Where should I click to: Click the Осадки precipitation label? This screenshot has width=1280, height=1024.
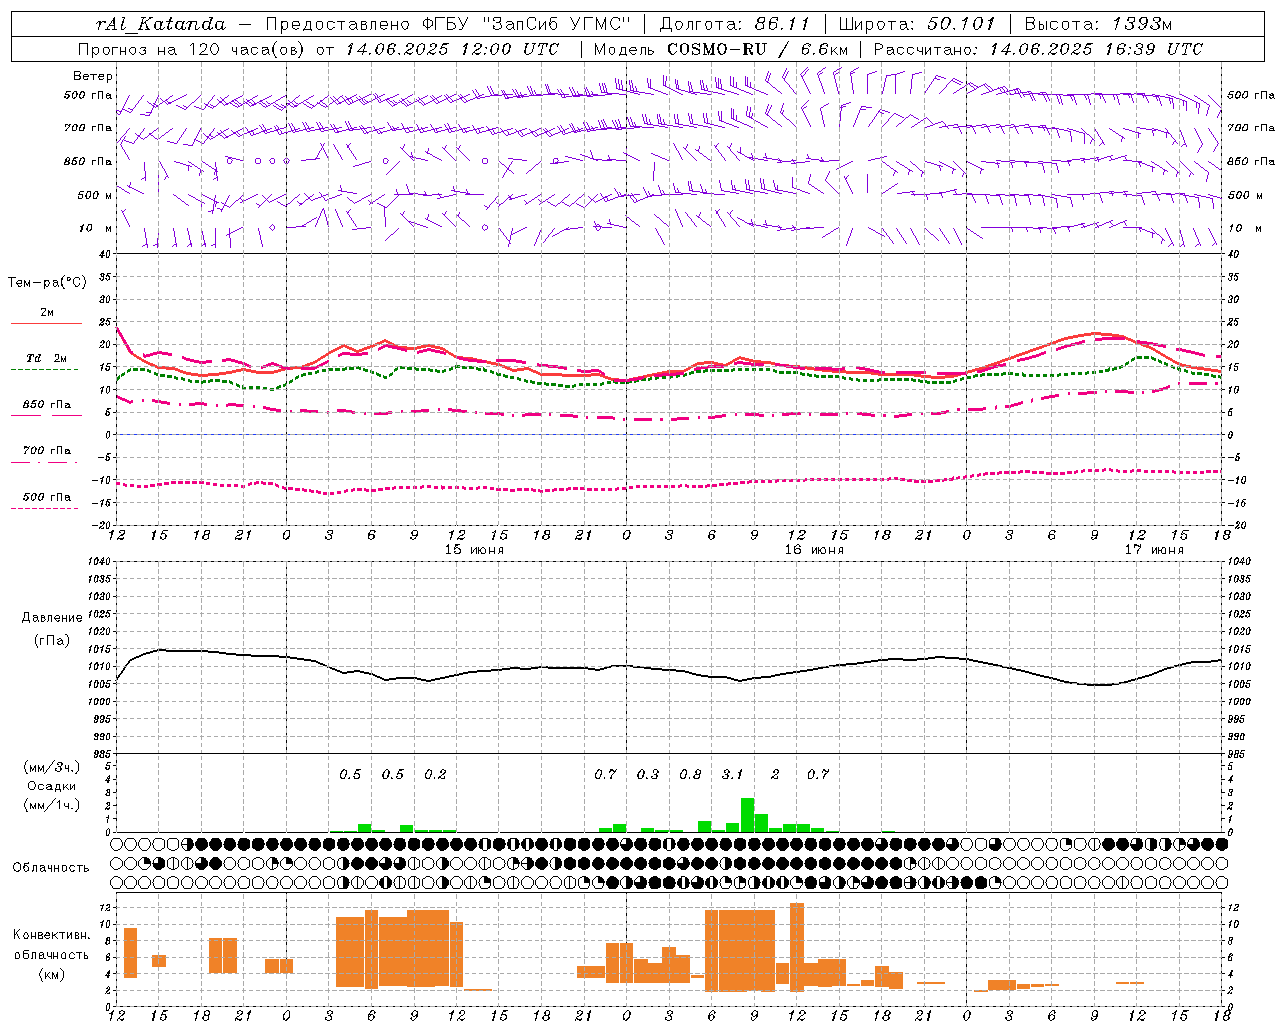[51, 786]
